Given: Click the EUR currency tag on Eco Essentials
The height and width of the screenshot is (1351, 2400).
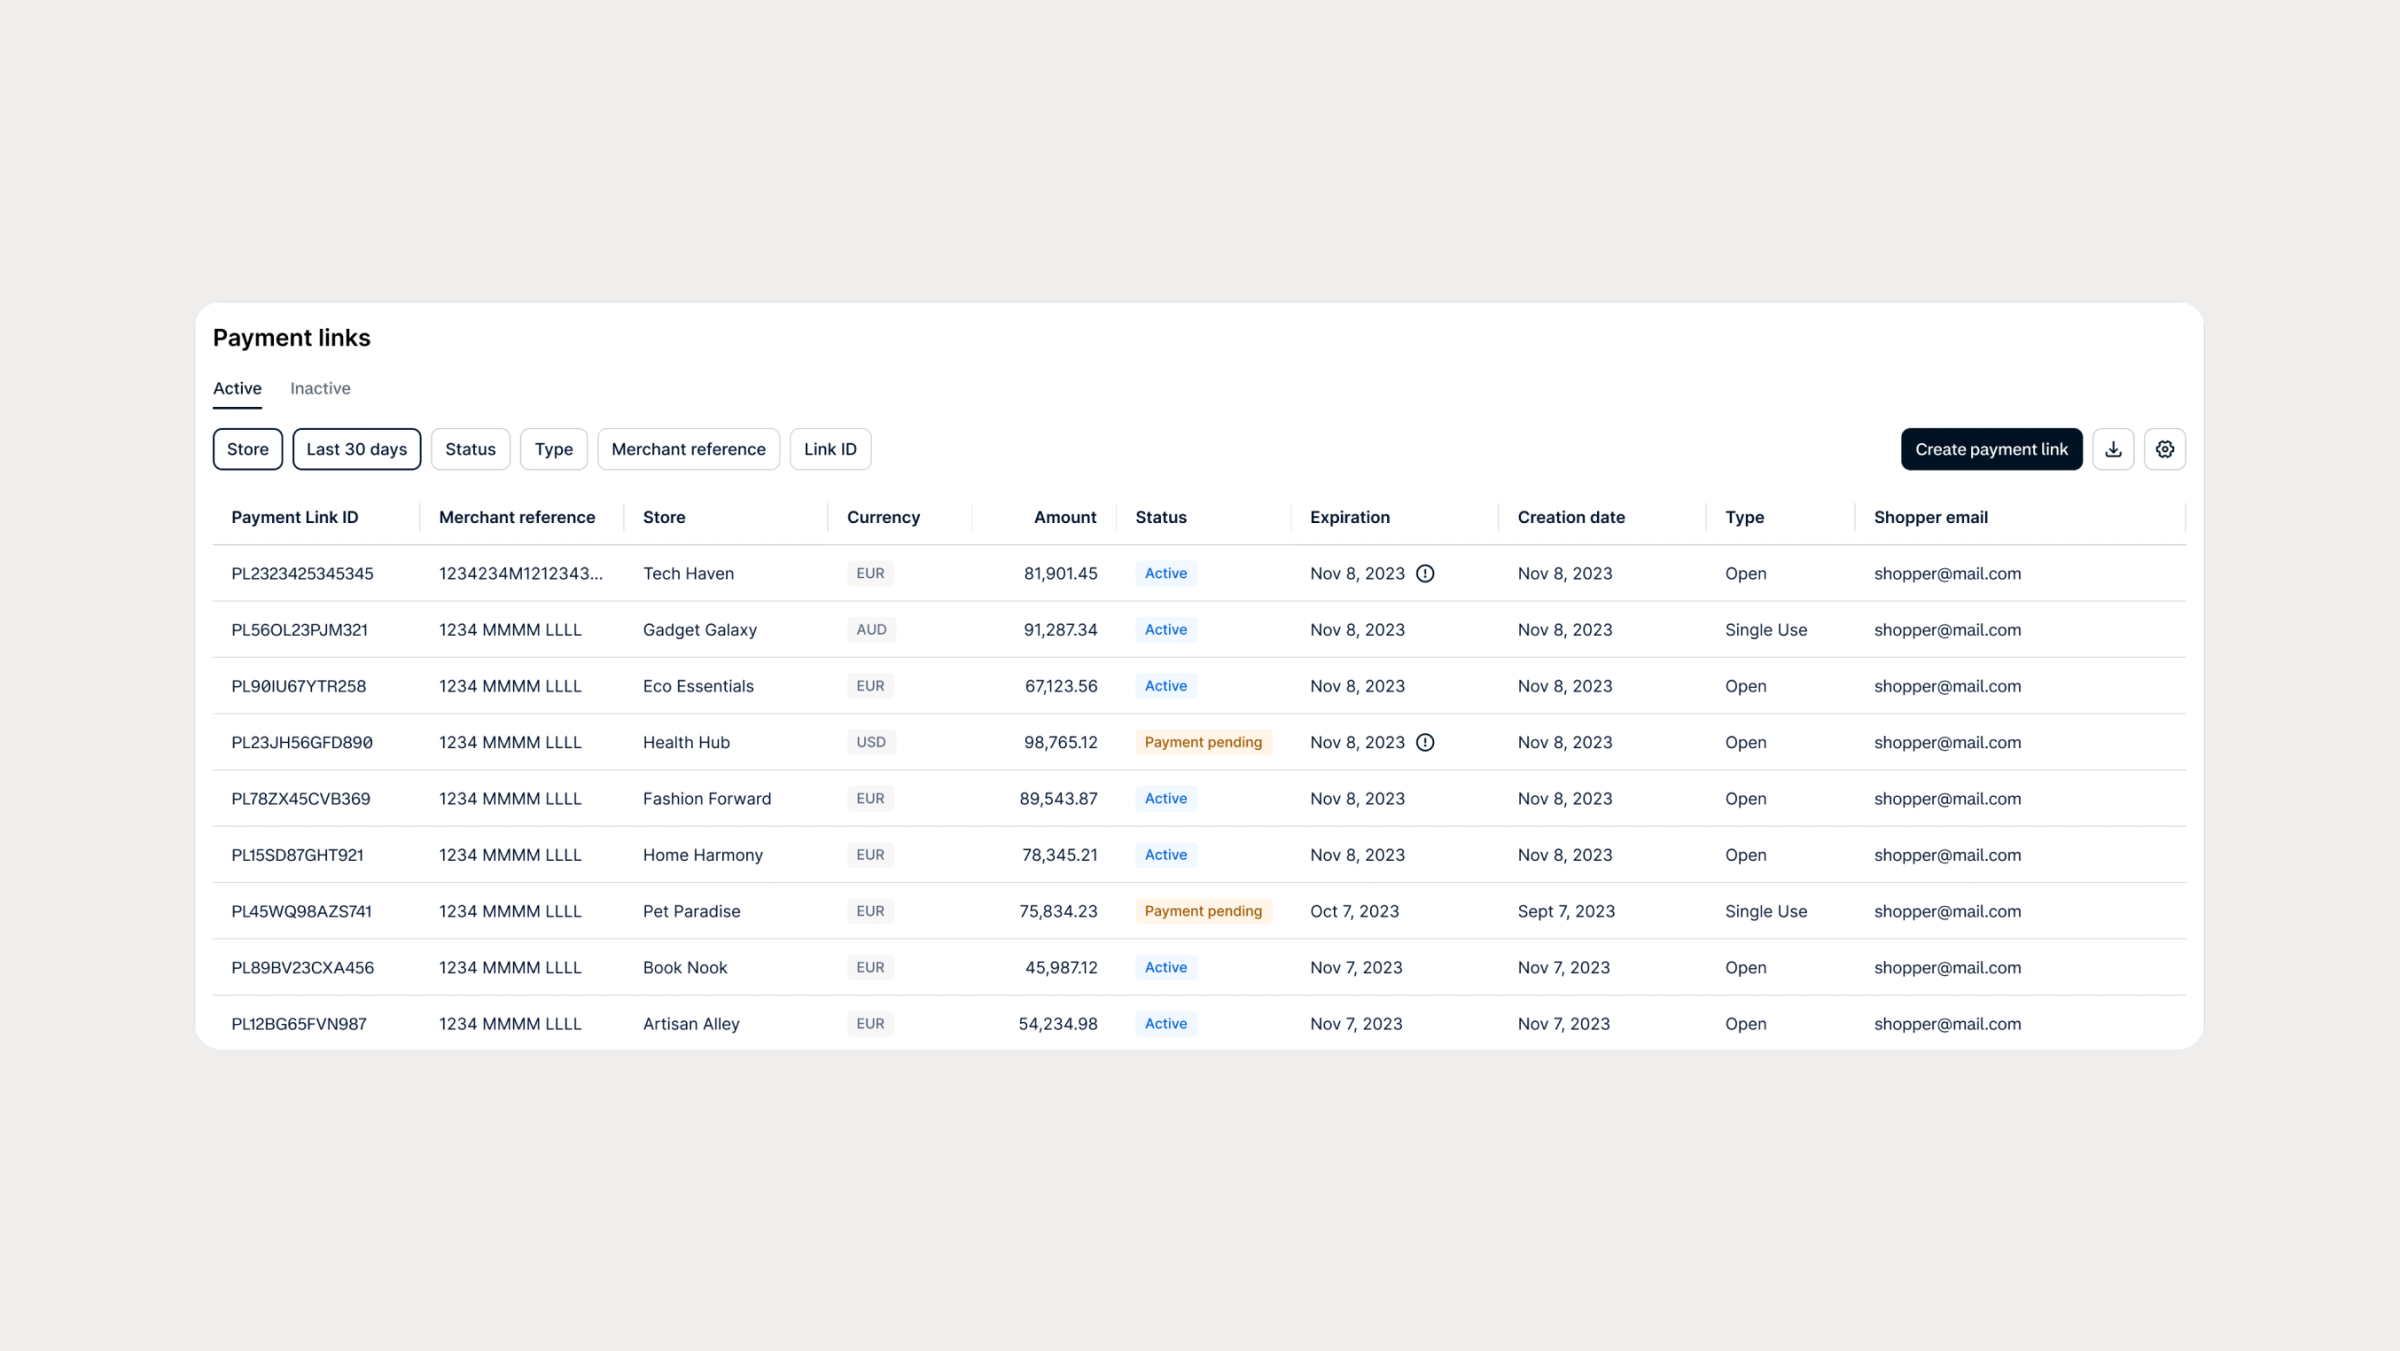Looking at the screenshot, I should (870, 686).
